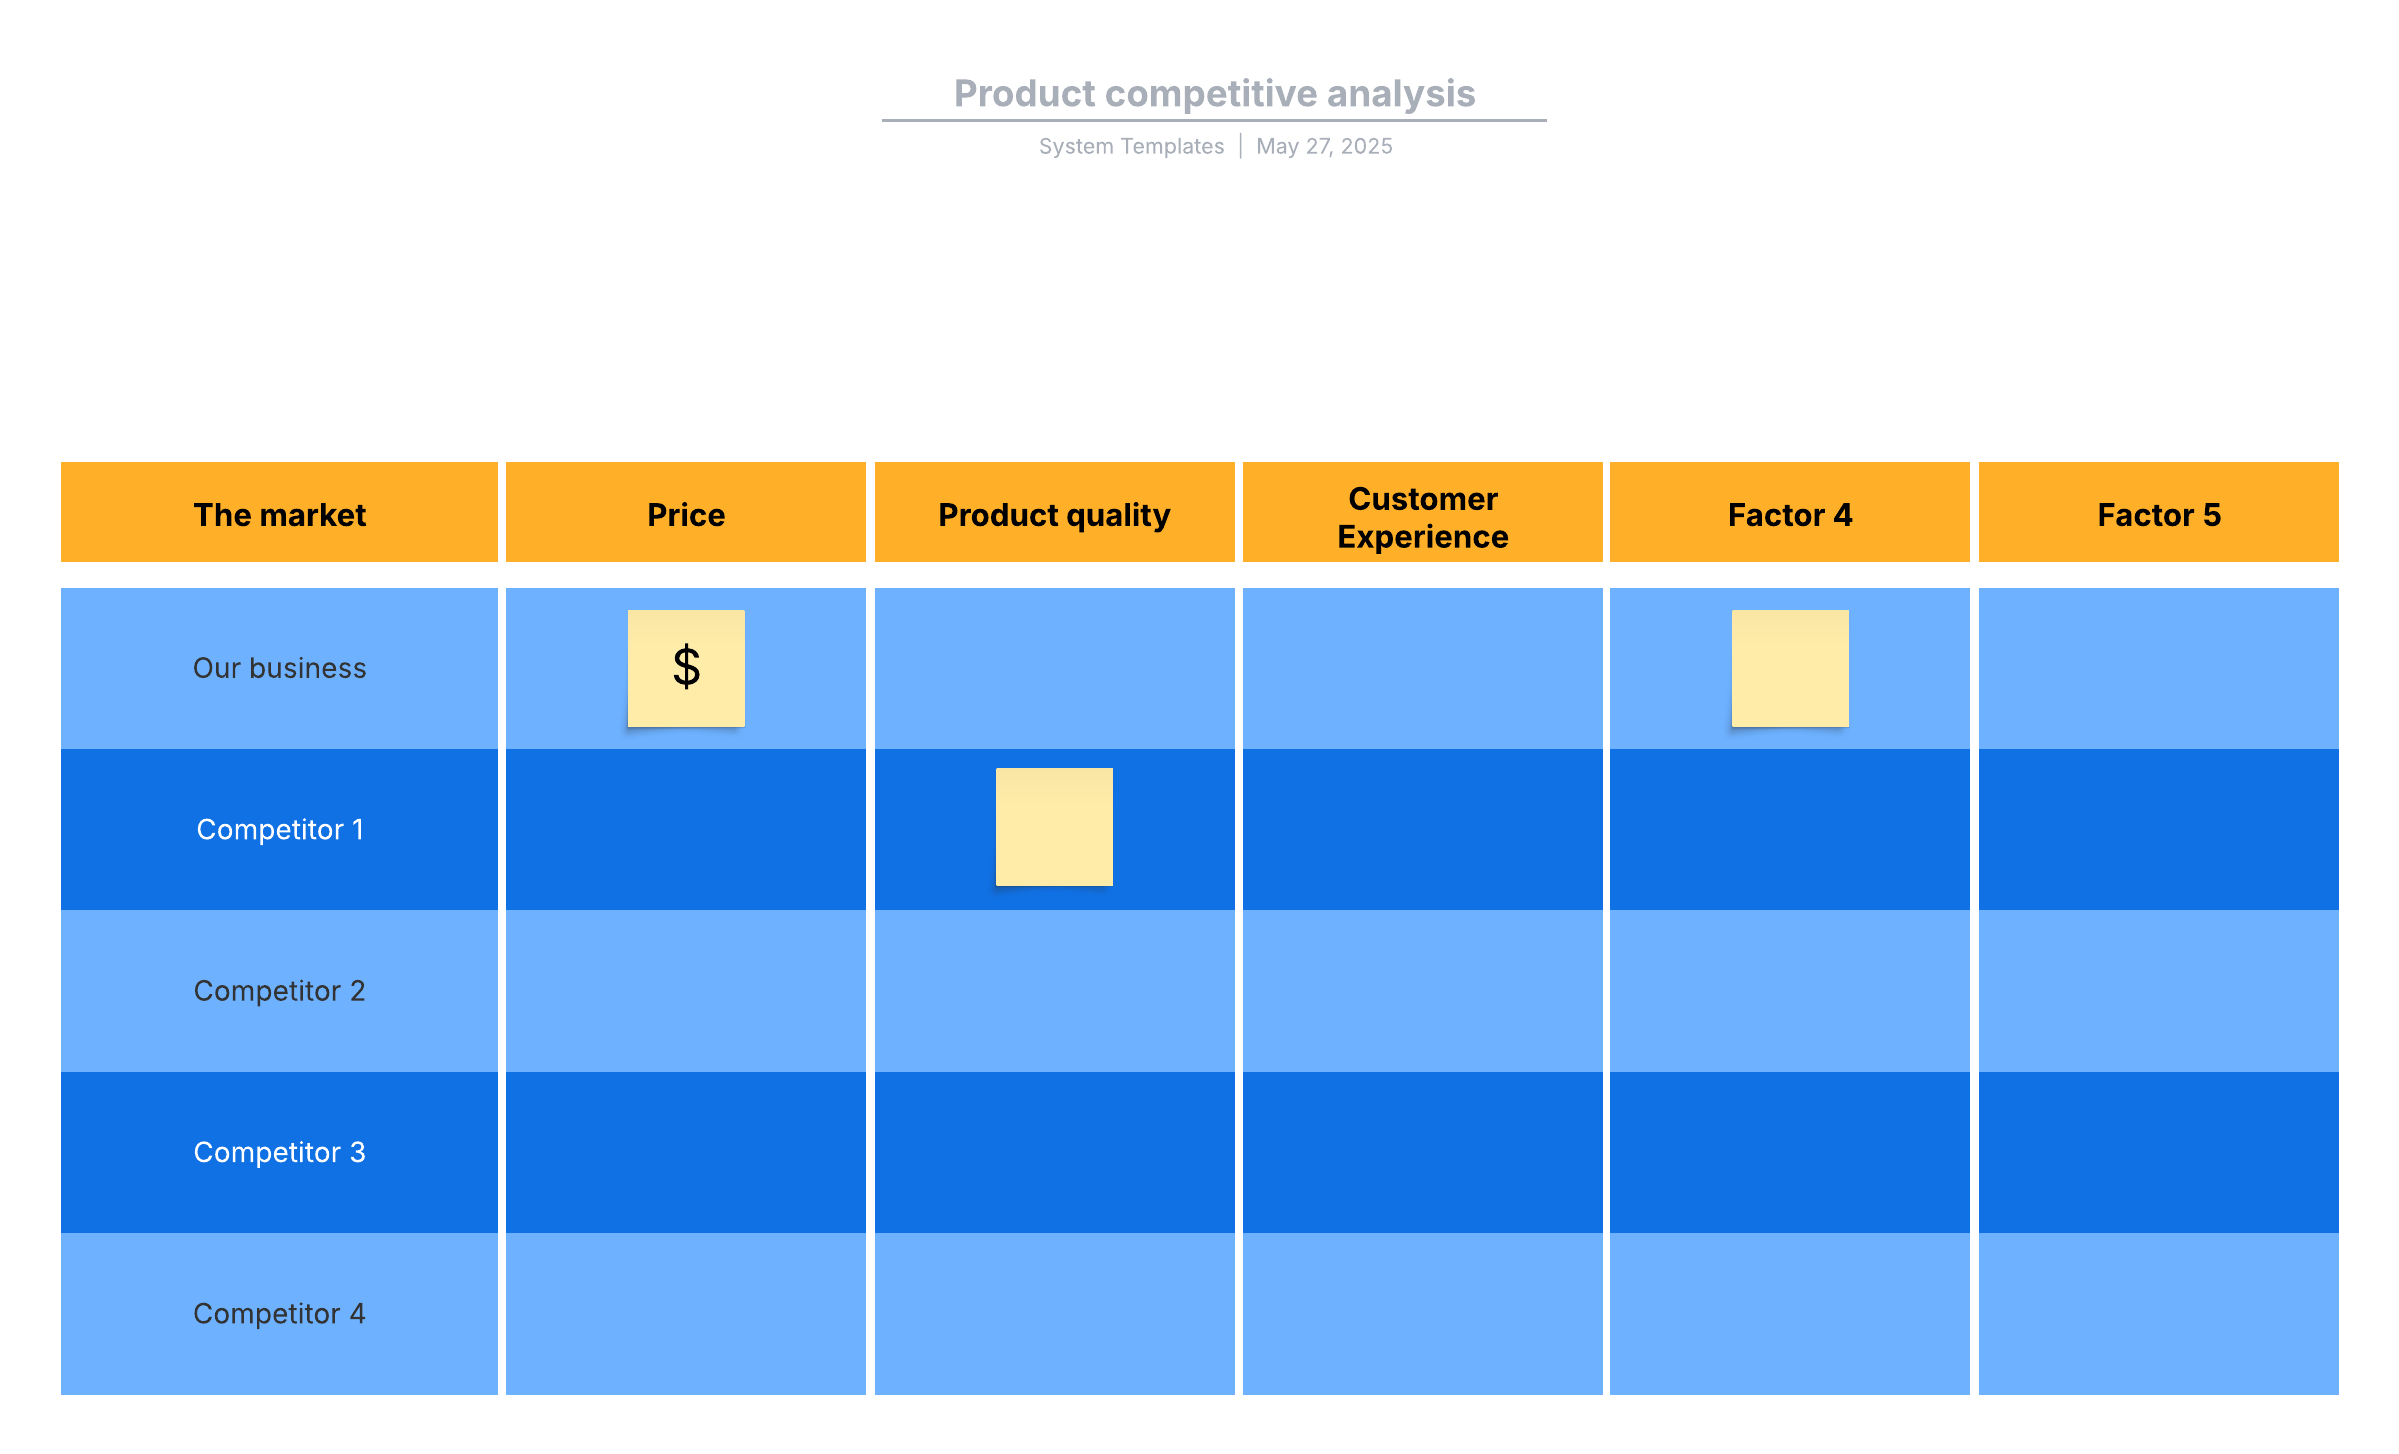Viewport: 2399px width, 1454px height.
Task: Click the Competitor 4 Factor 5 cell
Action: click(2158, 1313)
